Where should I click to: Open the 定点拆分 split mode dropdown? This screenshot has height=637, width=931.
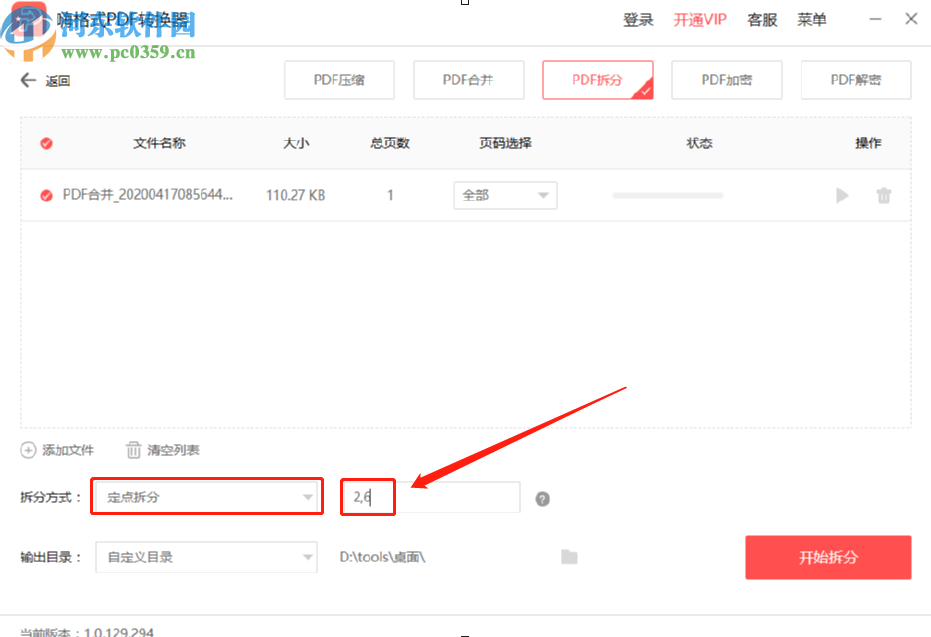tap(207, 496)
